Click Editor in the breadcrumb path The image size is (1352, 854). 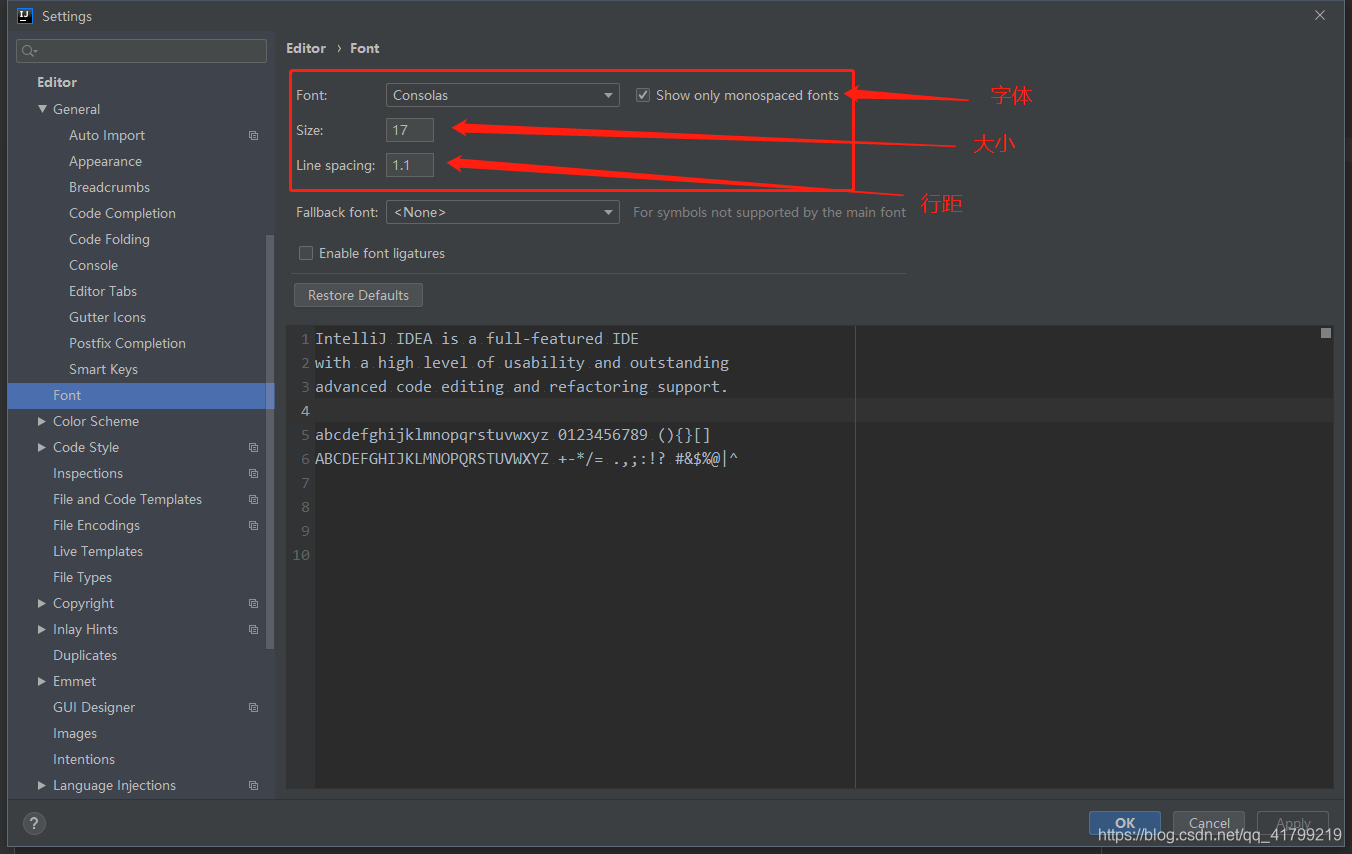pos(306,48)
